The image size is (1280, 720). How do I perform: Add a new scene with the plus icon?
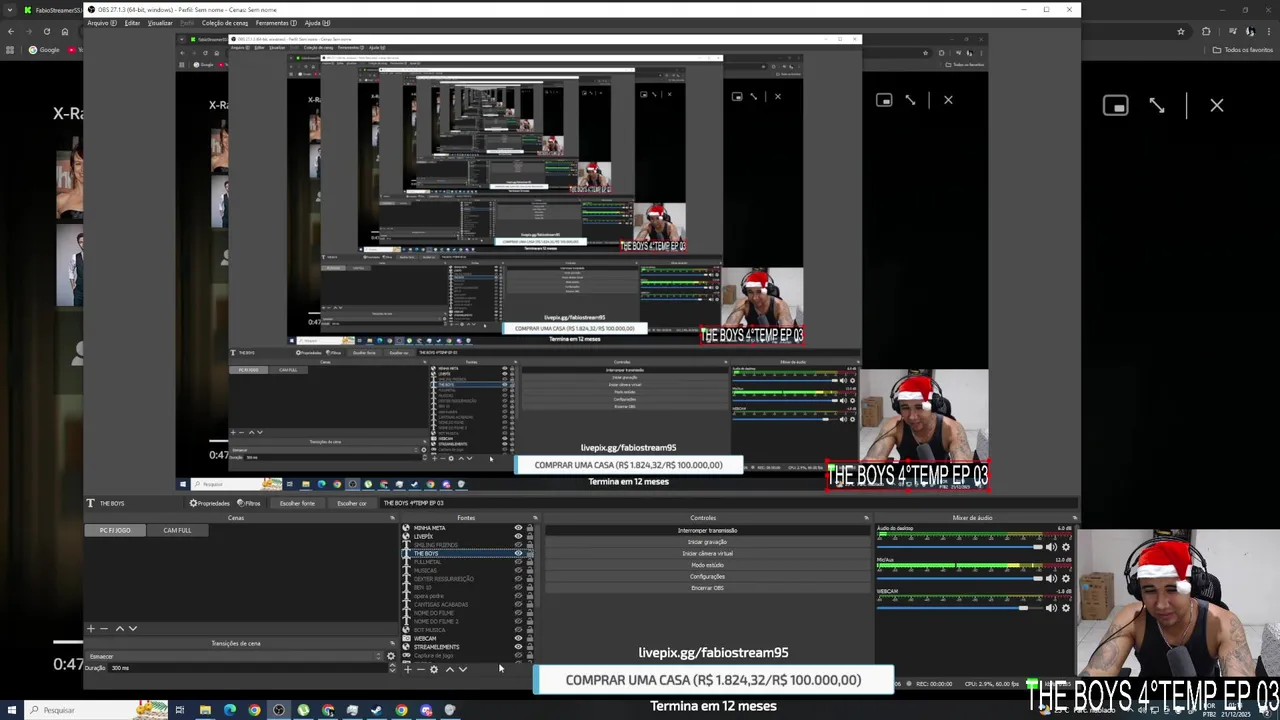90,629
